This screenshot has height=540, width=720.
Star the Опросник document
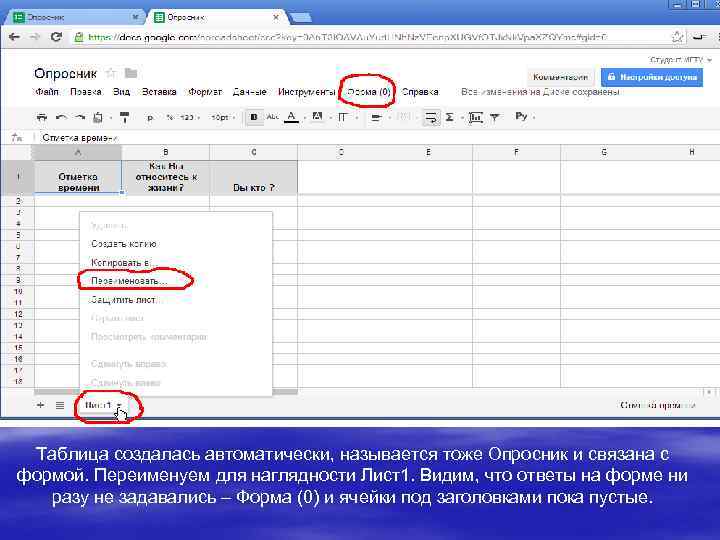coord(110,73)
